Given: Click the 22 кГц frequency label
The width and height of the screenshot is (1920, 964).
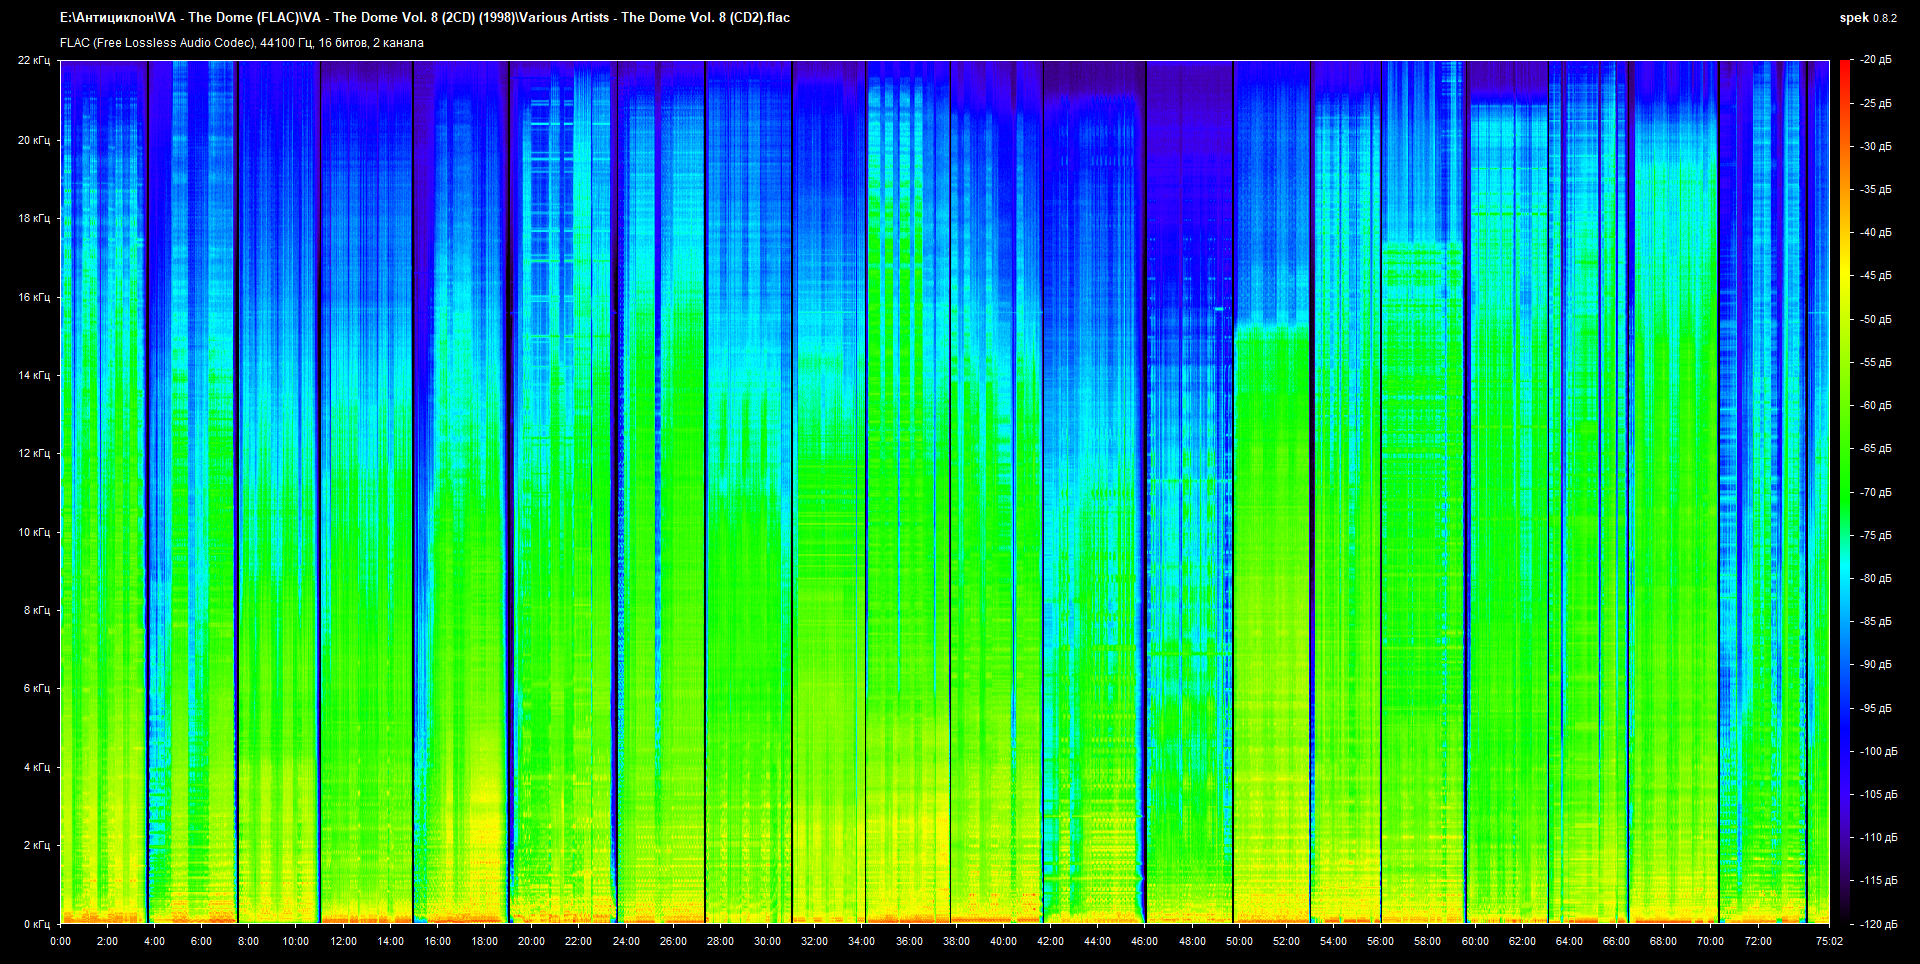Looking at the screenshot, I should 33,60.
